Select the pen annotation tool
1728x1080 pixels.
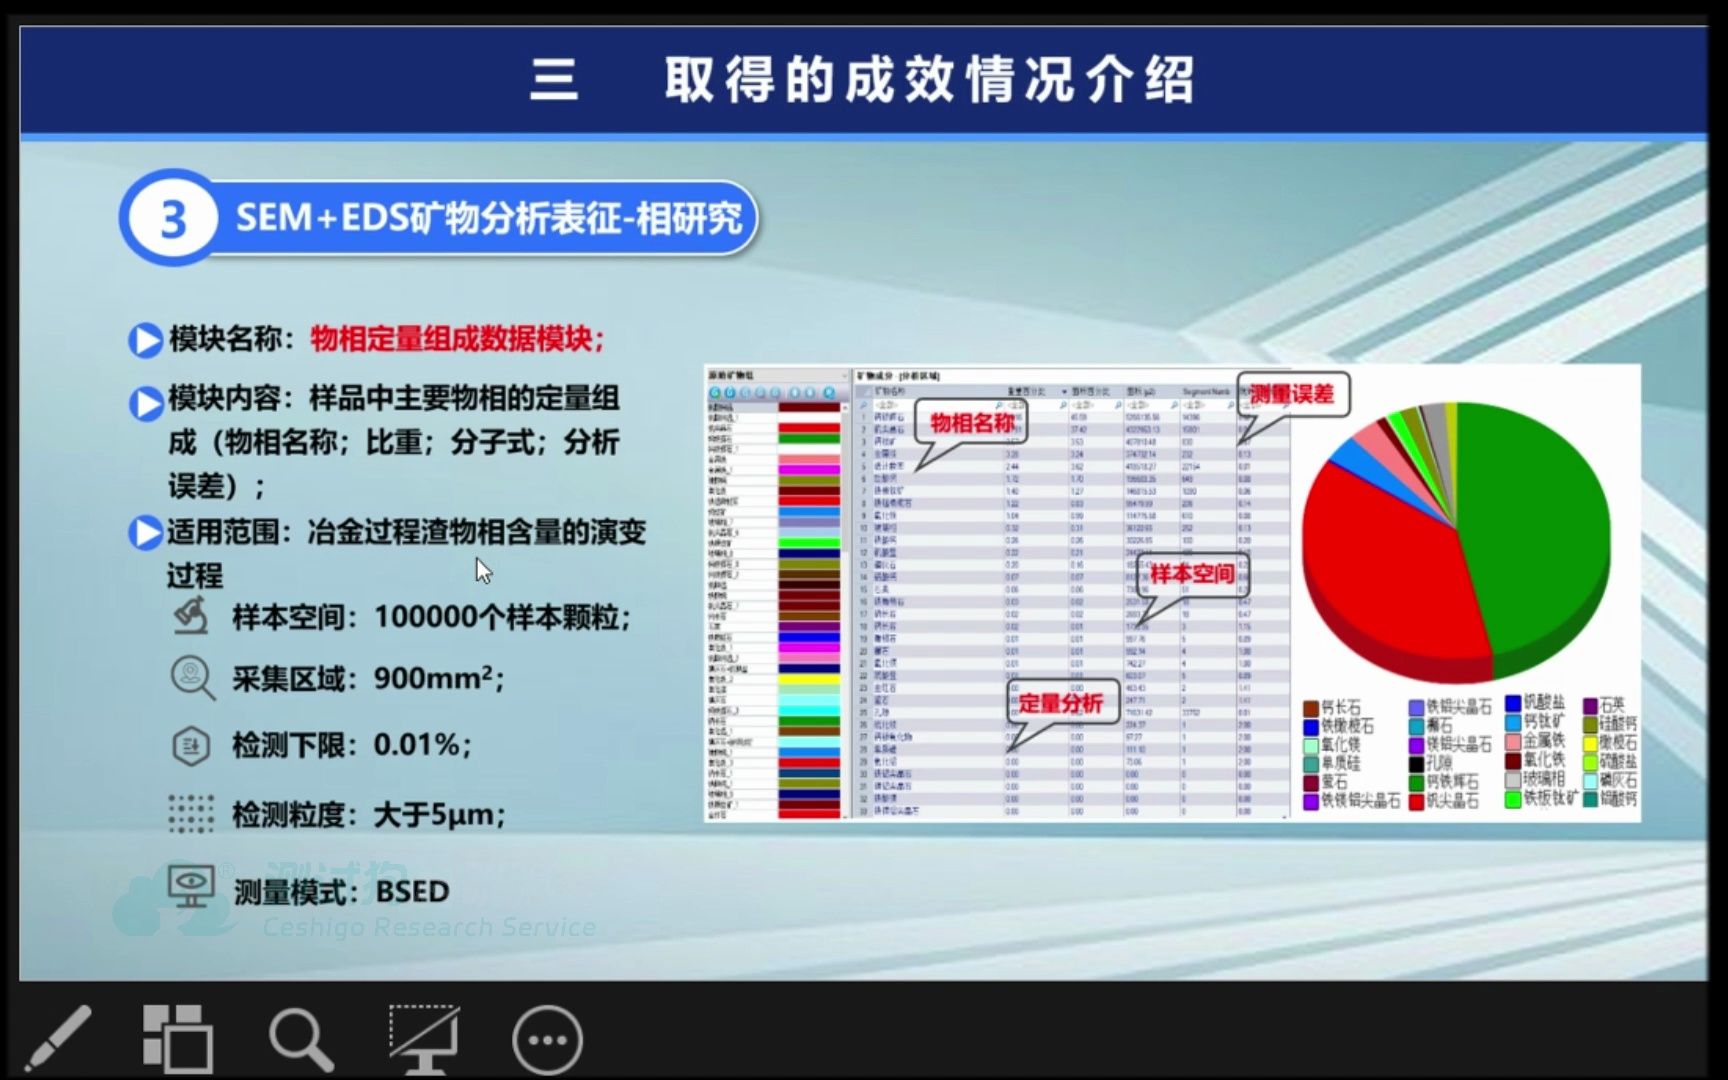tap(57, 1039)
